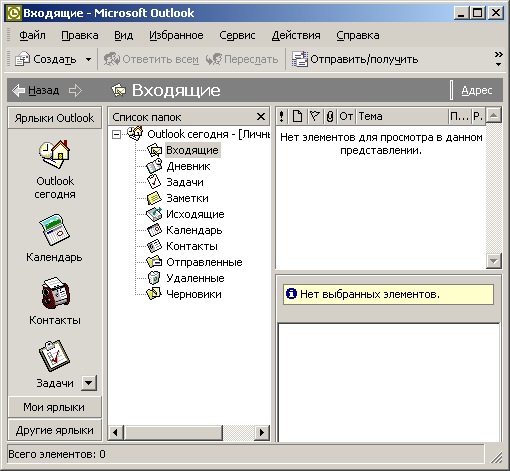The image size is (510, 471).
Task: Collapse the Outlook сегодня tree node
Action: coord(116,134)
